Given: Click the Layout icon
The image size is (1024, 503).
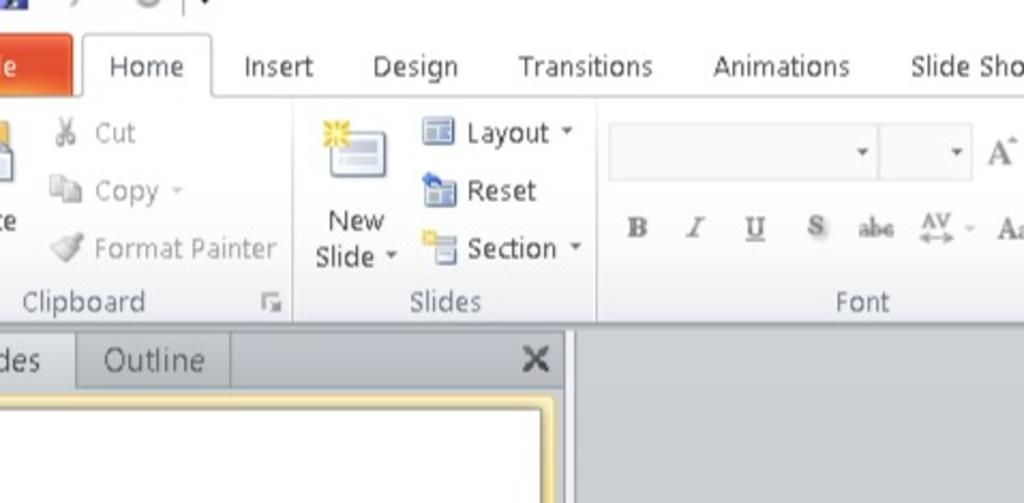Looking at the screenshot, I should [x=439, y=132].
